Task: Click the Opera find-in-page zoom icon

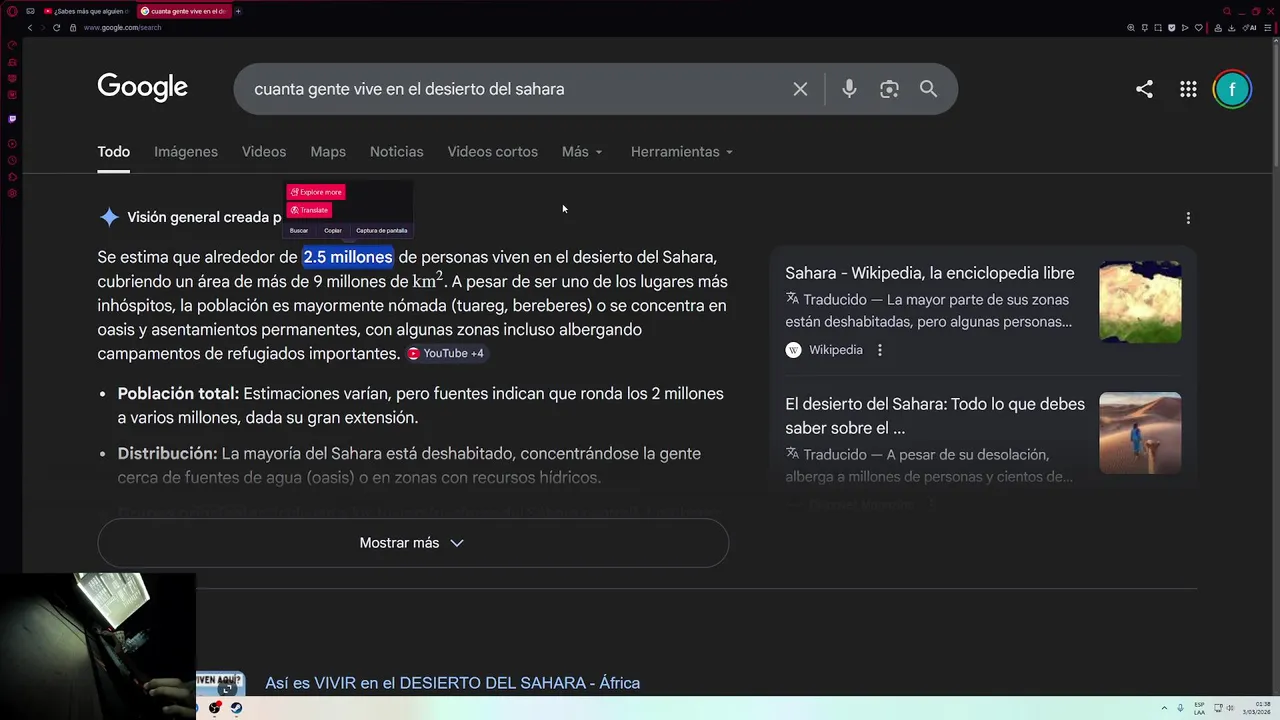Action: (1131, 28)
